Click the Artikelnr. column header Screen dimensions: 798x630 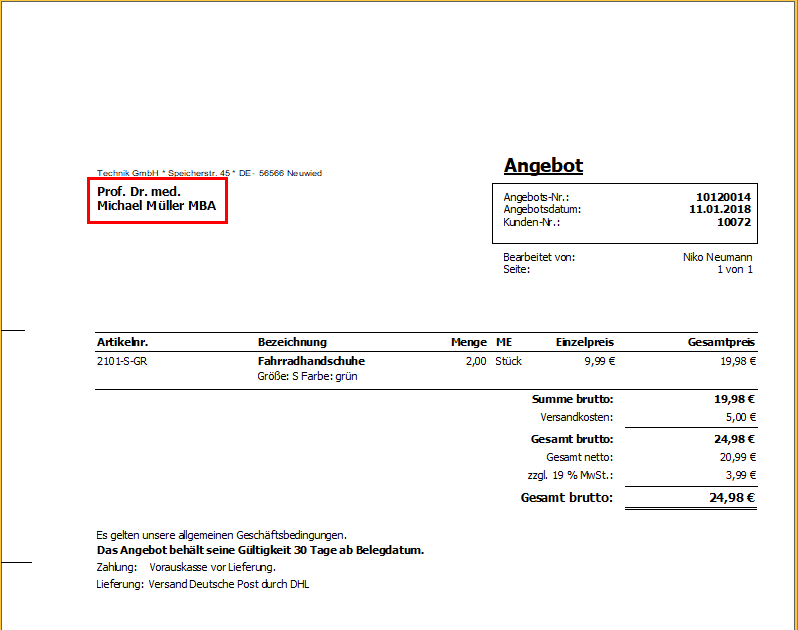pos(122,342)
